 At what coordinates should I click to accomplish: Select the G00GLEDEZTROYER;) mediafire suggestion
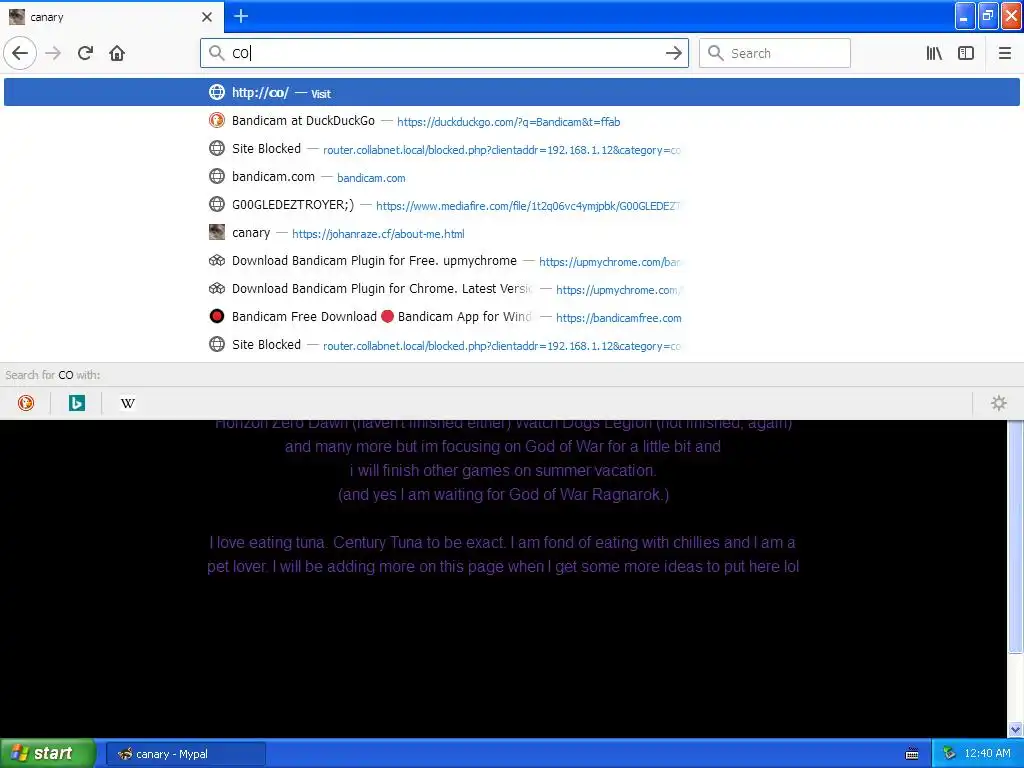pos(512,205)
